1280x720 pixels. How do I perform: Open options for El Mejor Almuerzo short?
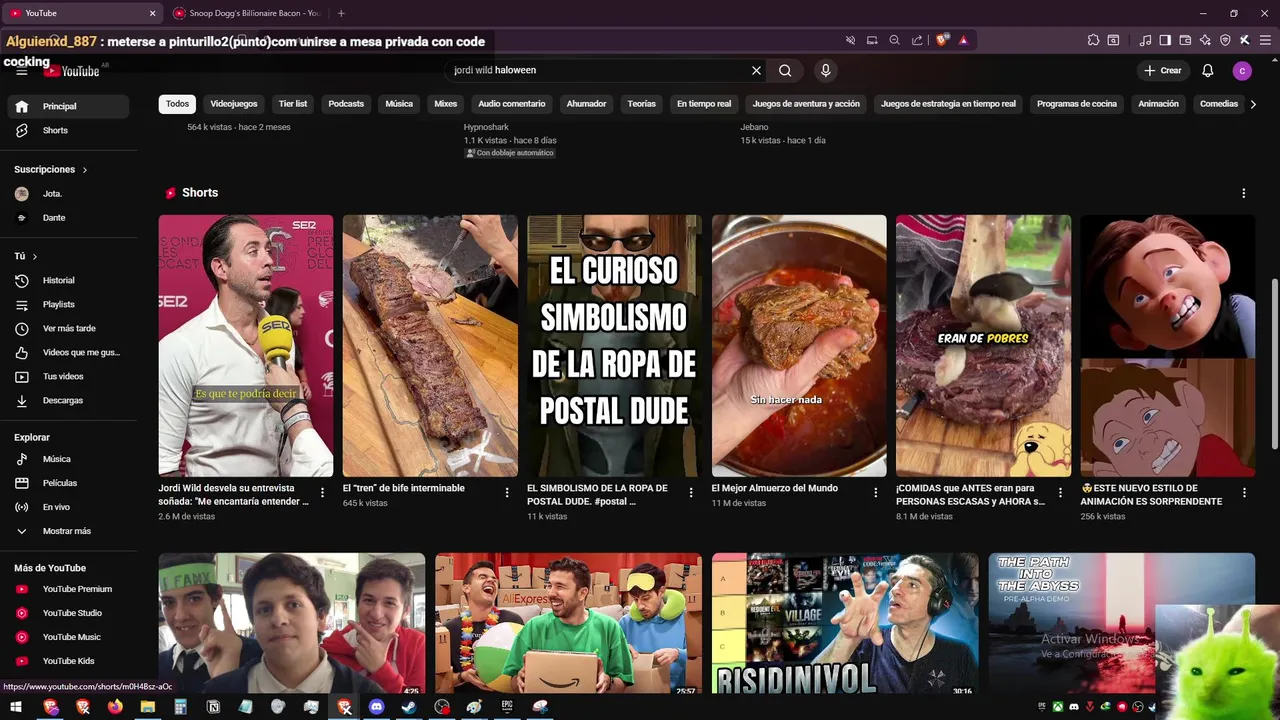875,492
